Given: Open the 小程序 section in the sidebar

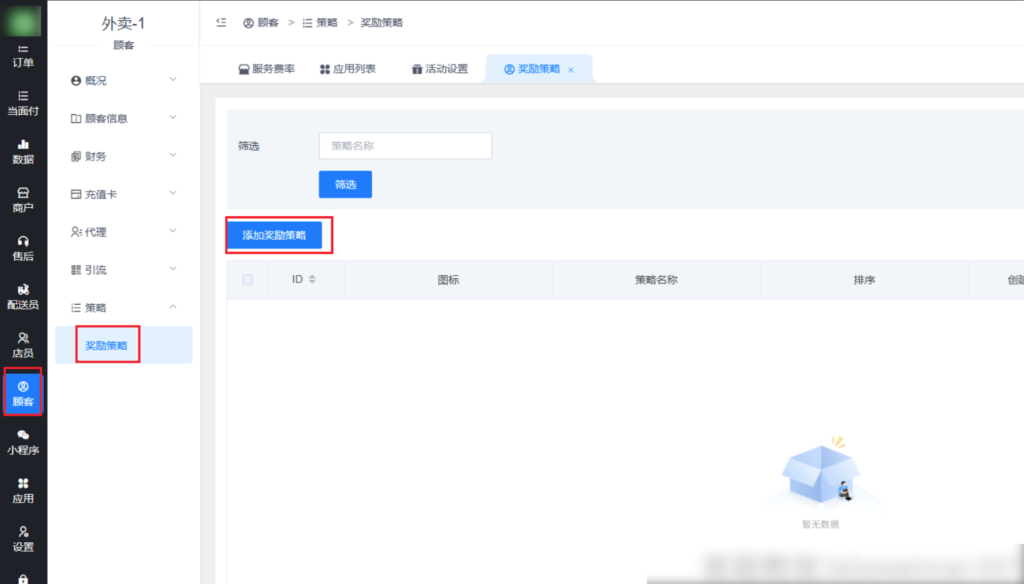Looking at the screenshot, I should click(22, 442).
